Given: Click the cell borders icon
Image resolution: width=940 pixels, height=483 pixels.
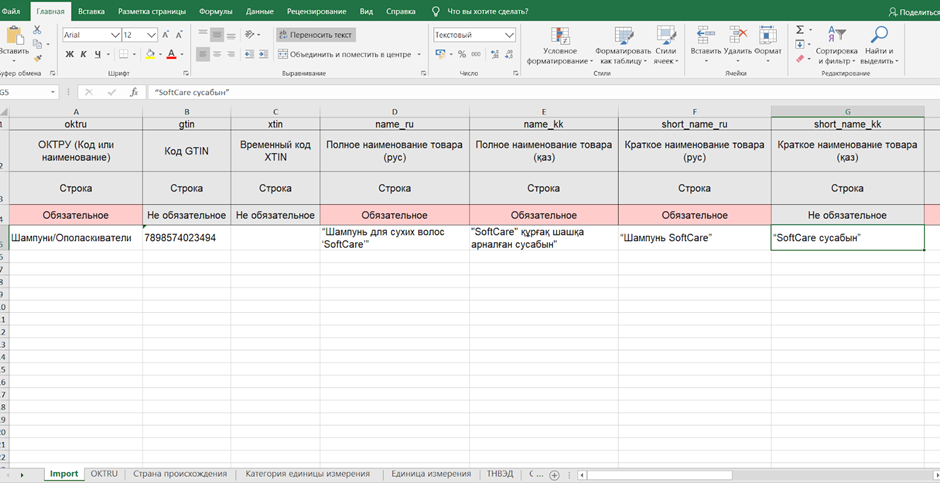Looking at the screenshot, I should point(123,55).
